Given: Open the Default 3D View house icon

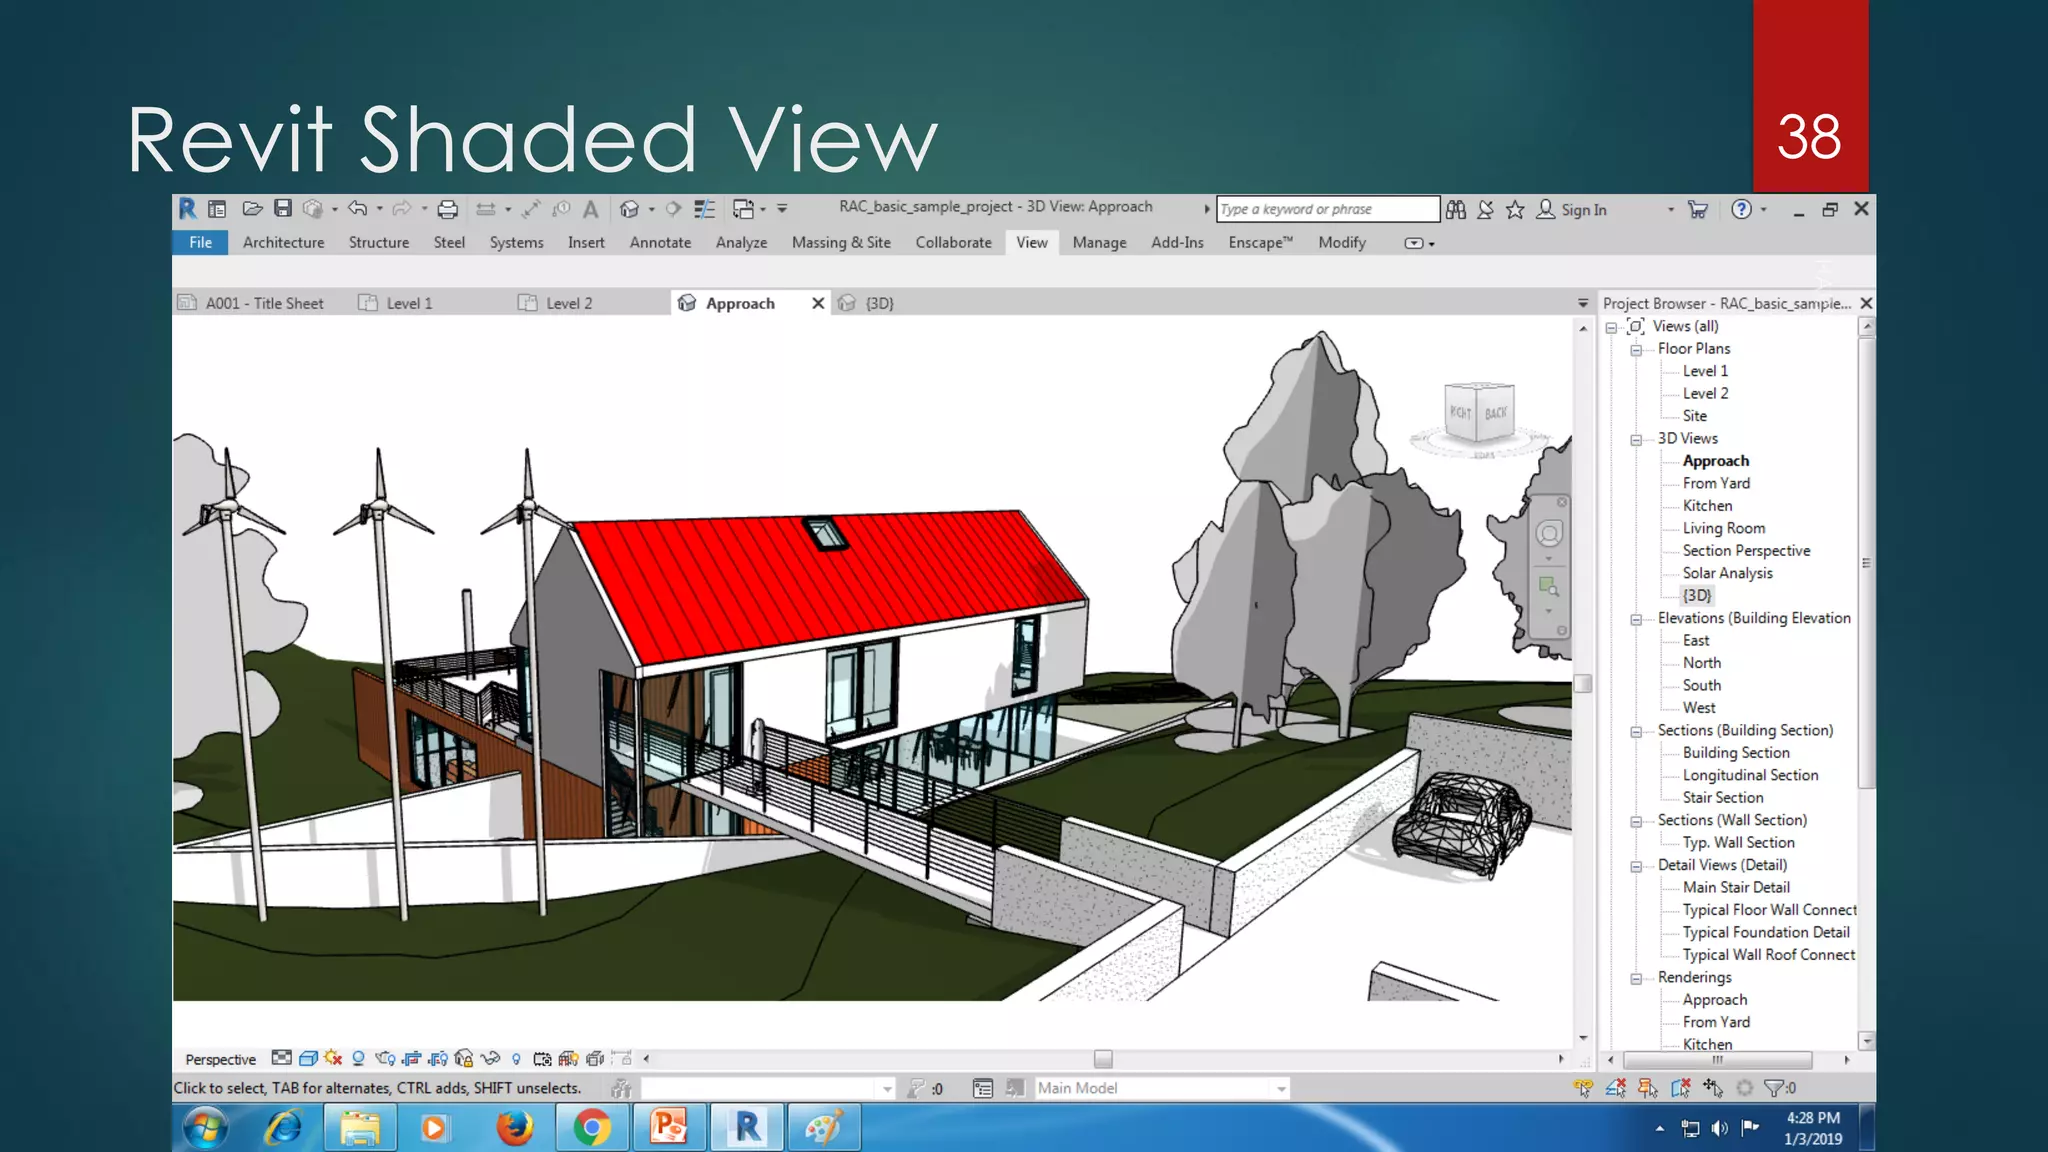Looking at the screenshot, I should 629,209.
